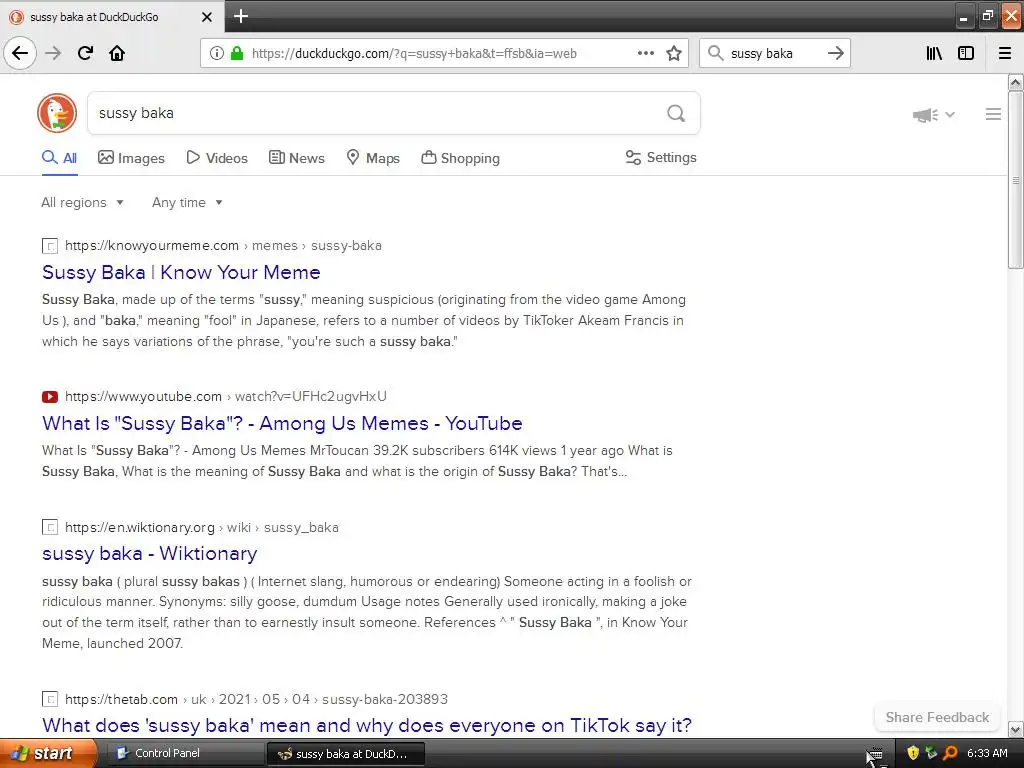Screen dimensions: 1024x768
Task: Click scrollbar down arrow
Action: pos(1015,729)
